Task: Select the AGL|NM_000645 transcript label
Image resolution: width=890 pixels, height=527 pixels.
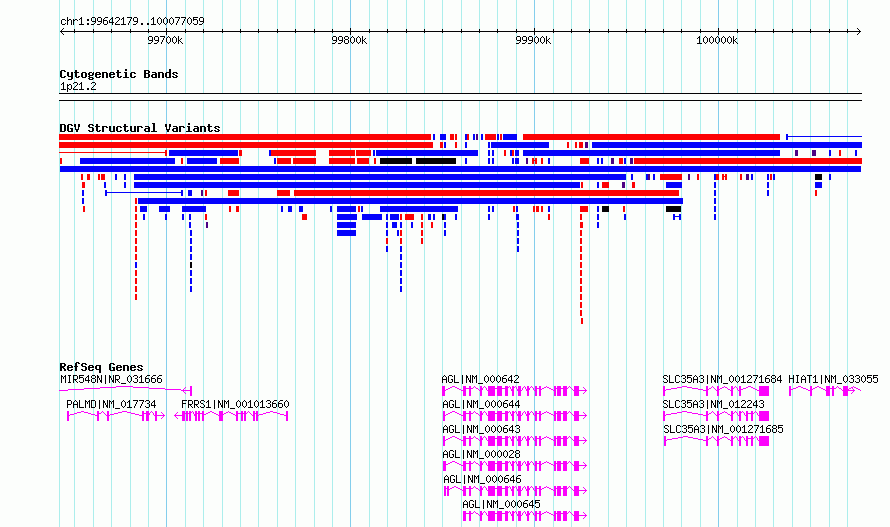Action: coord(501,504)
